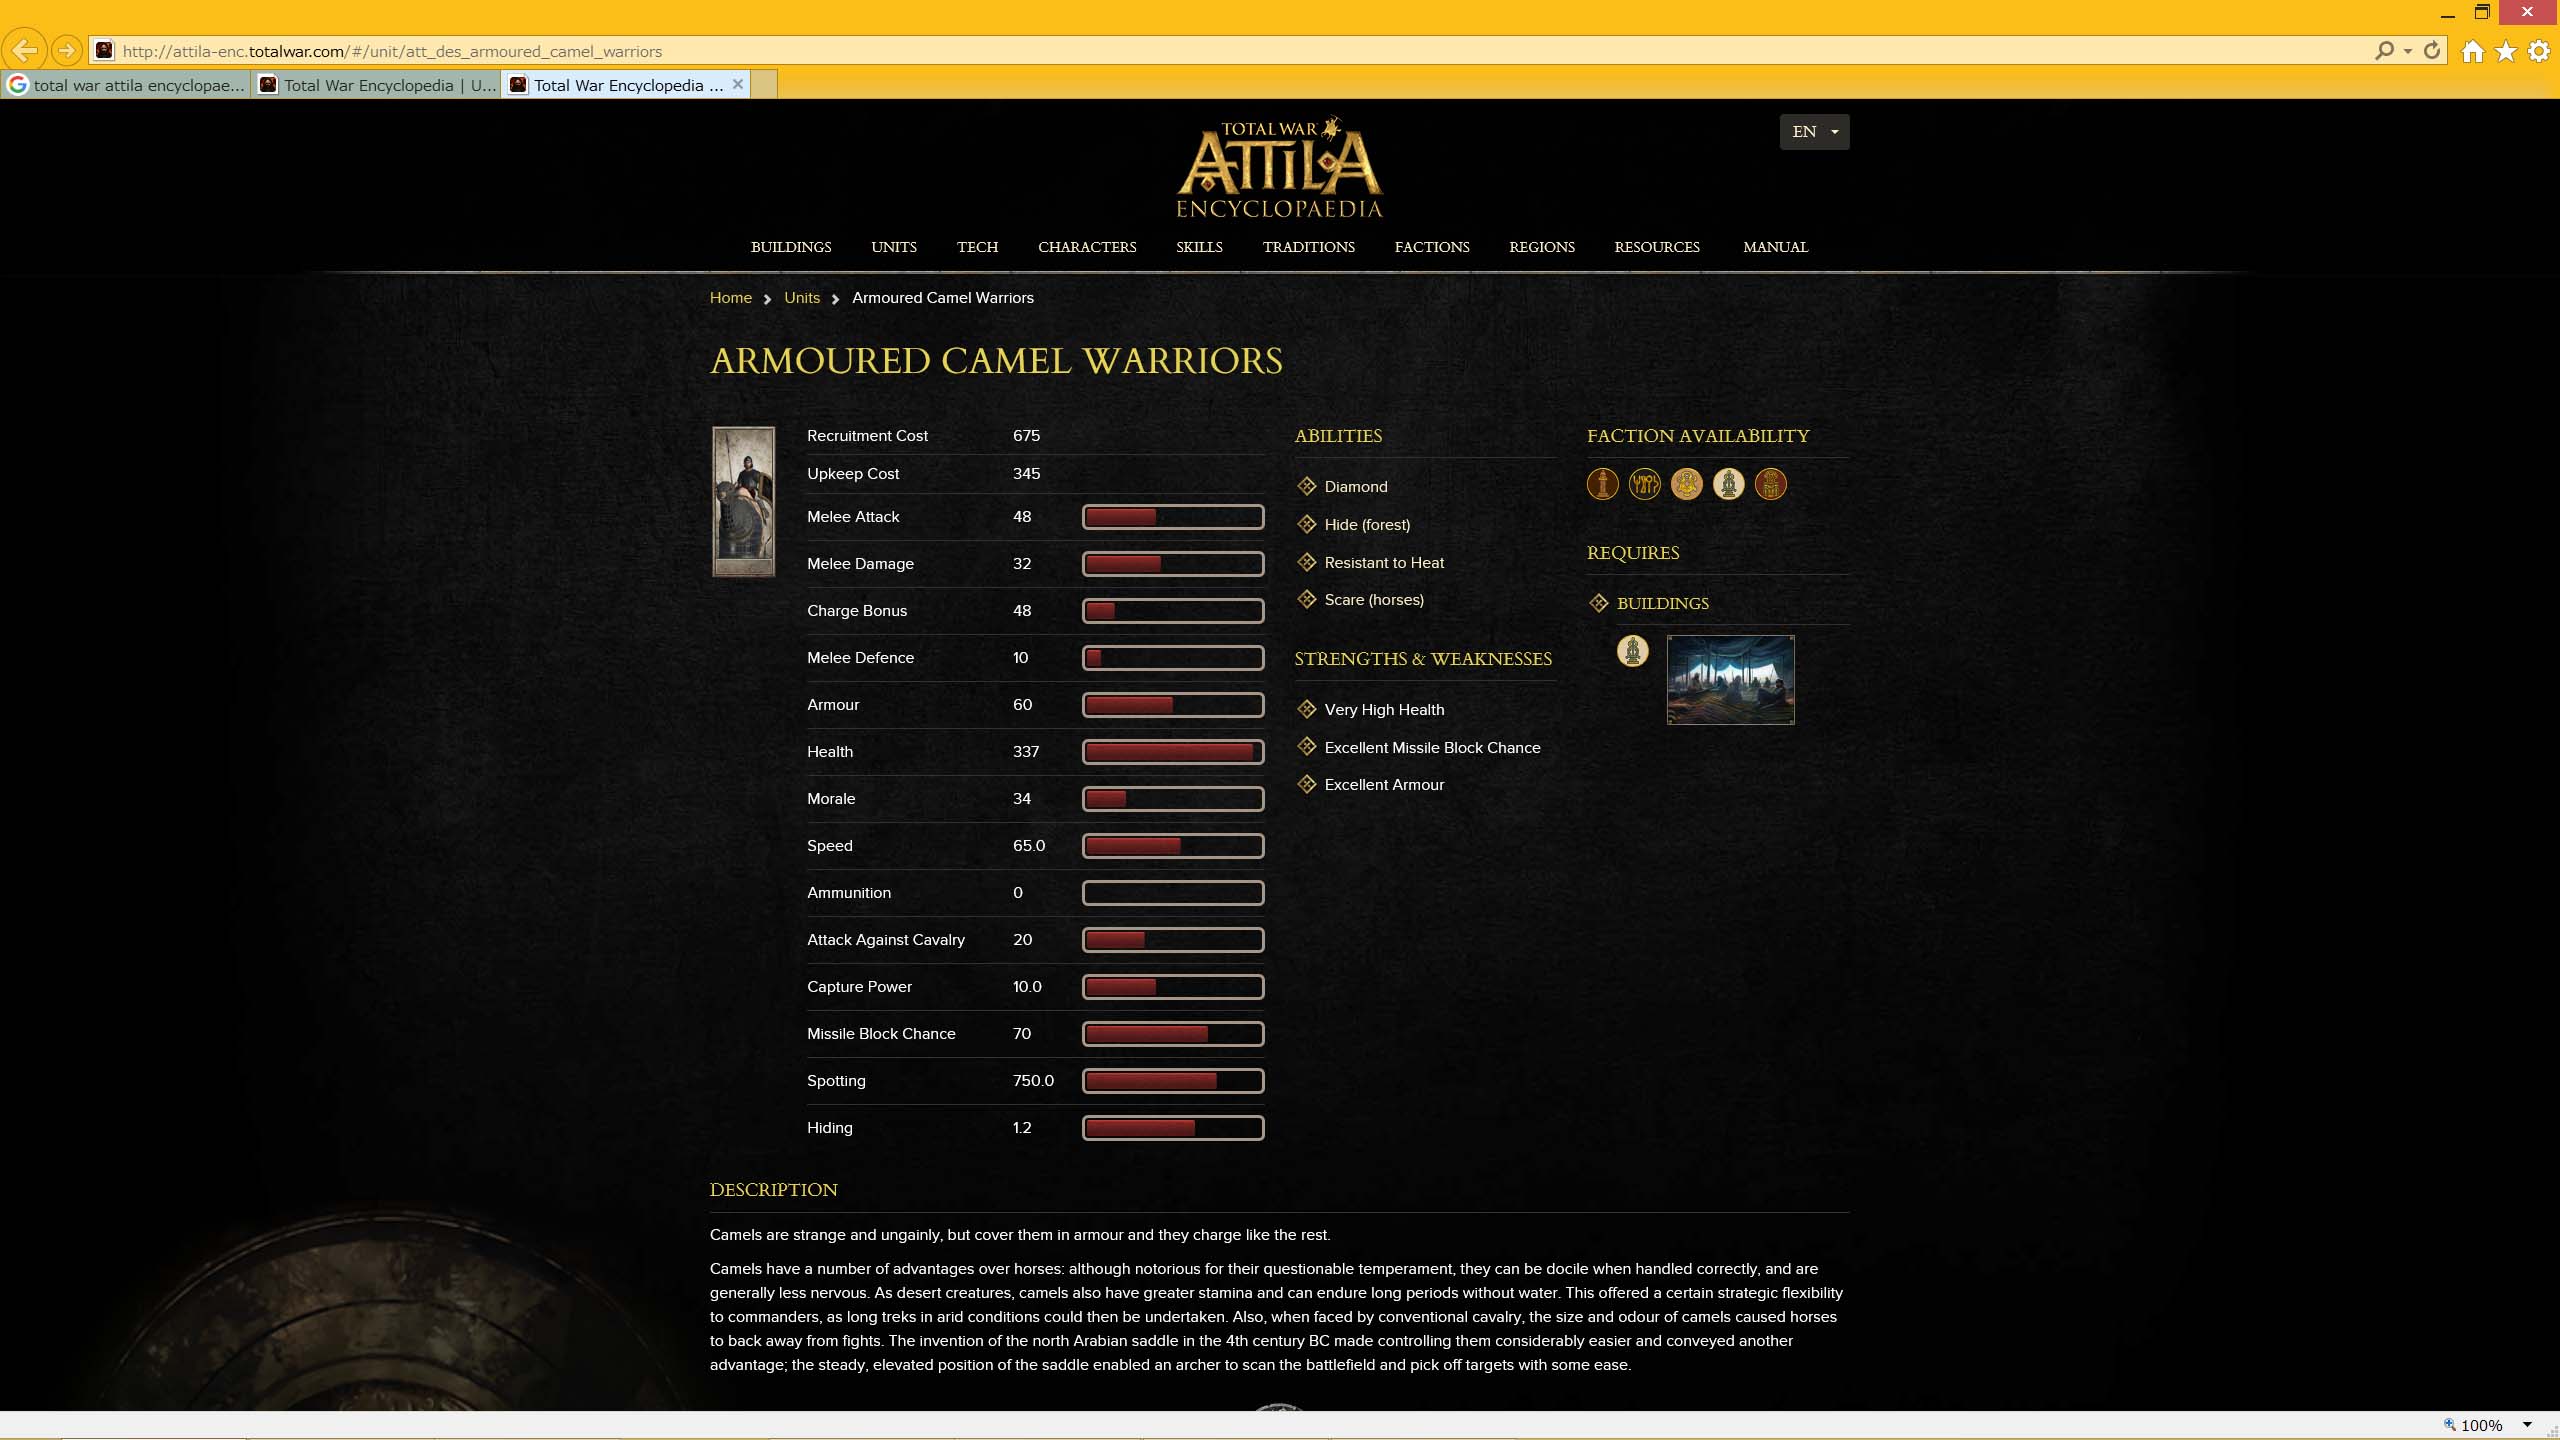The width and height of the screenshot is (2560, 1440).
Task: Open favorites star icon
Action: pos(2506,51)
